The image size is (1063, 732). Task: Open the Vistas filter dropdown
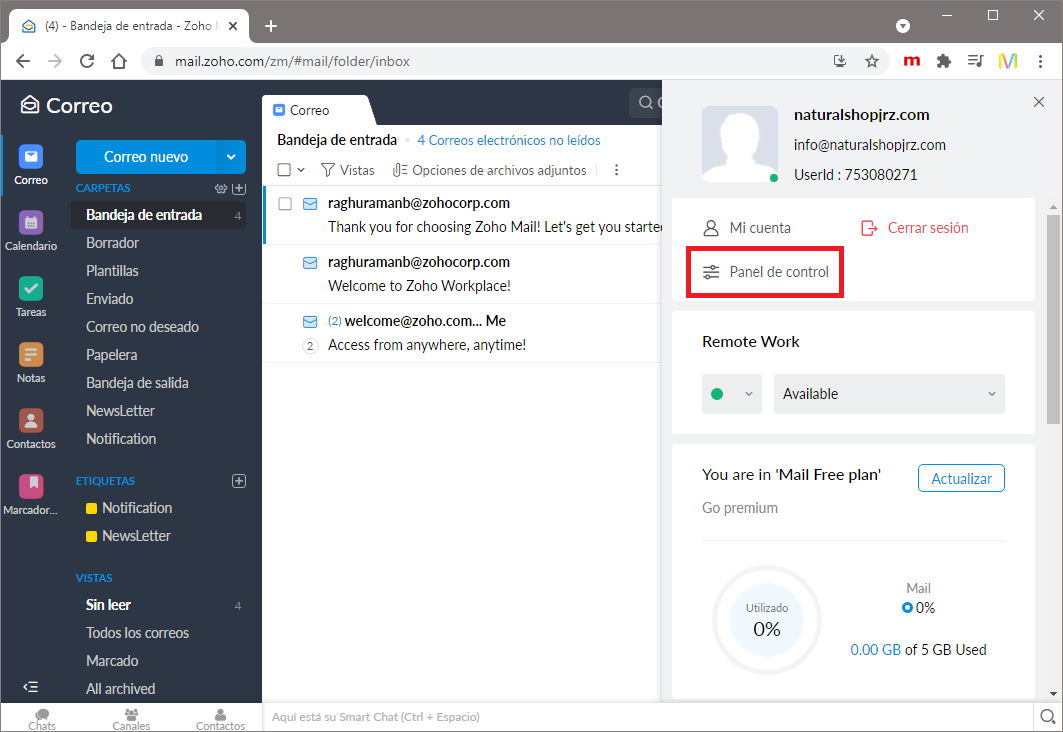pos(347,170)
